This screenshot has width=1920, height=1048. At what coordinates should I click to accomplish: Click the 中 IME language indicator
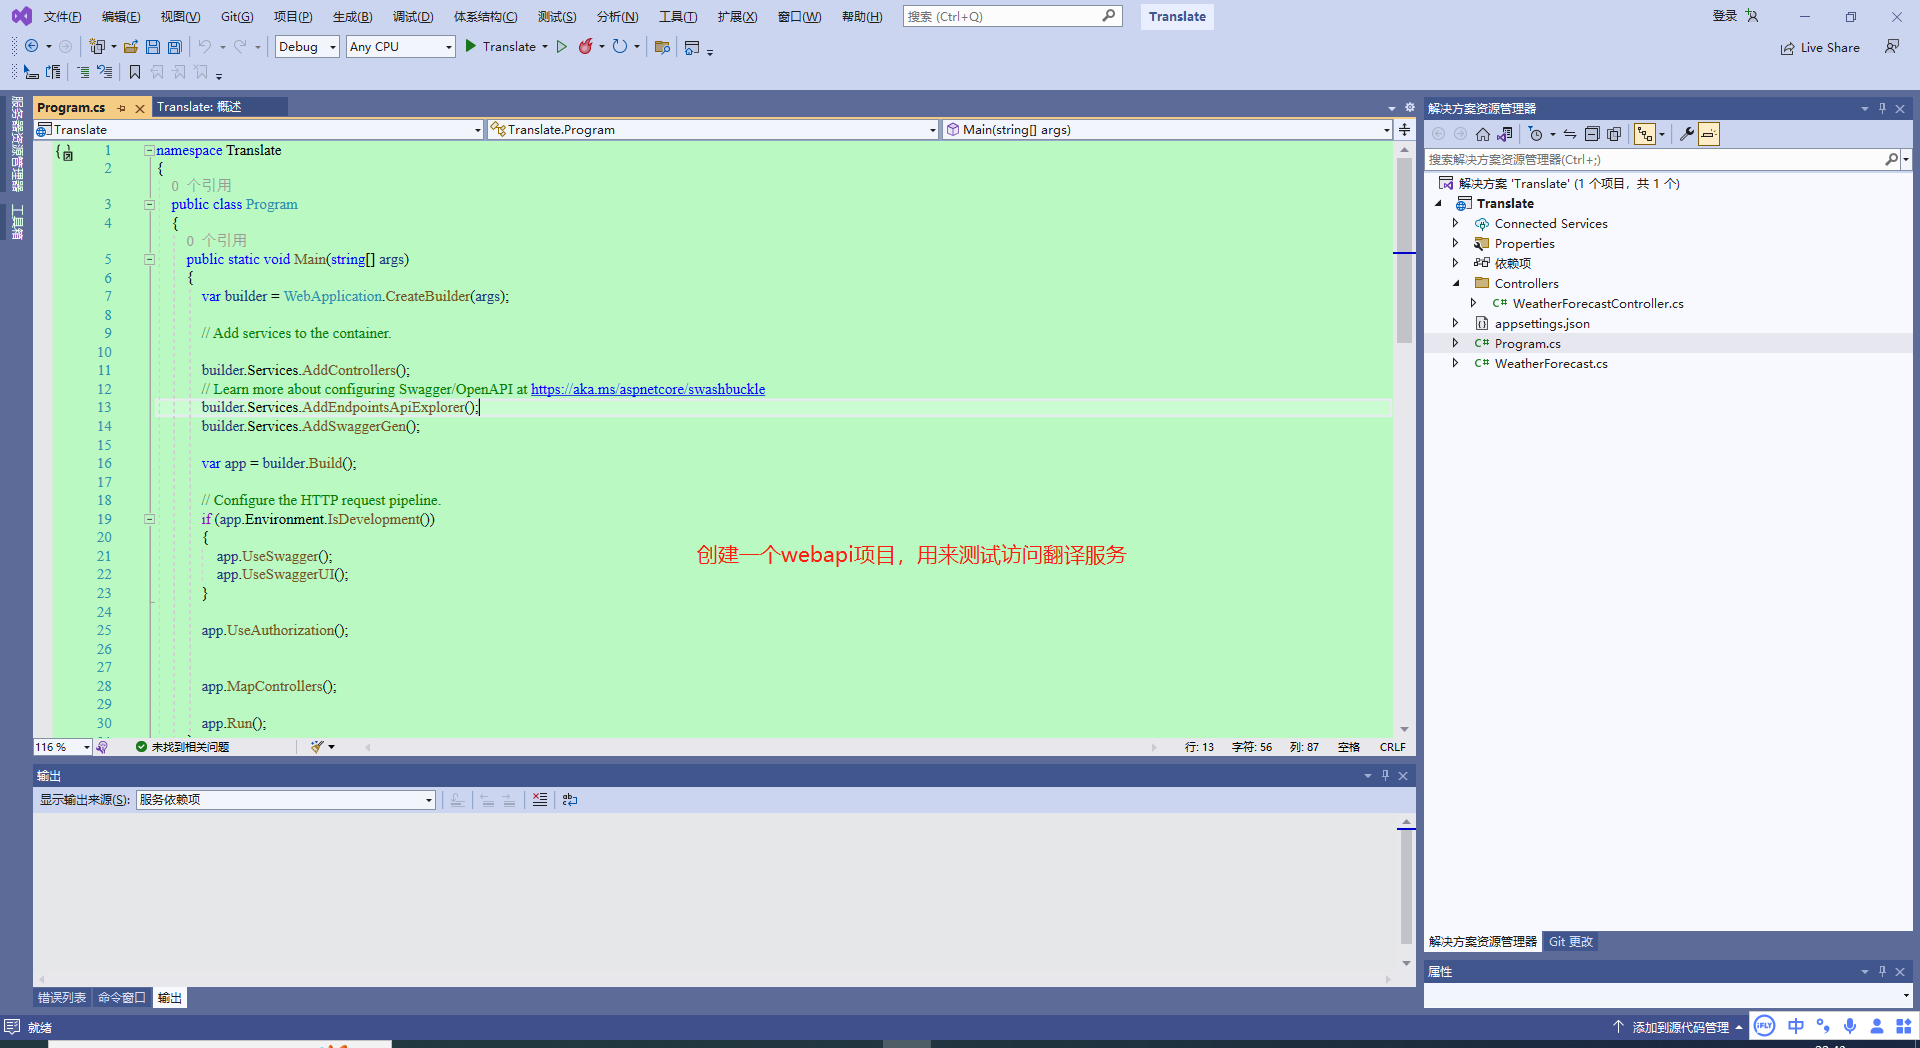tap(1796, 1026)
